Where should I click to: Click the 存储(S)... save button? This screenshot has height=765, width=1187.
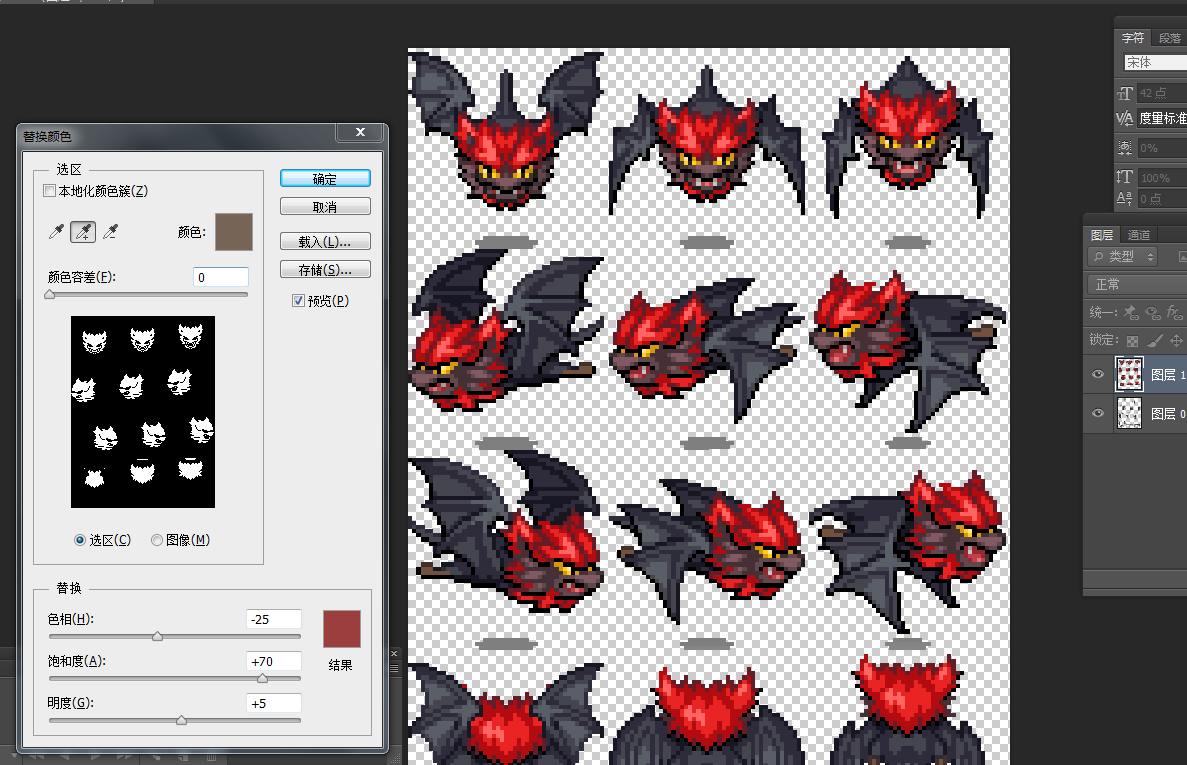click(x=325, y=269)
